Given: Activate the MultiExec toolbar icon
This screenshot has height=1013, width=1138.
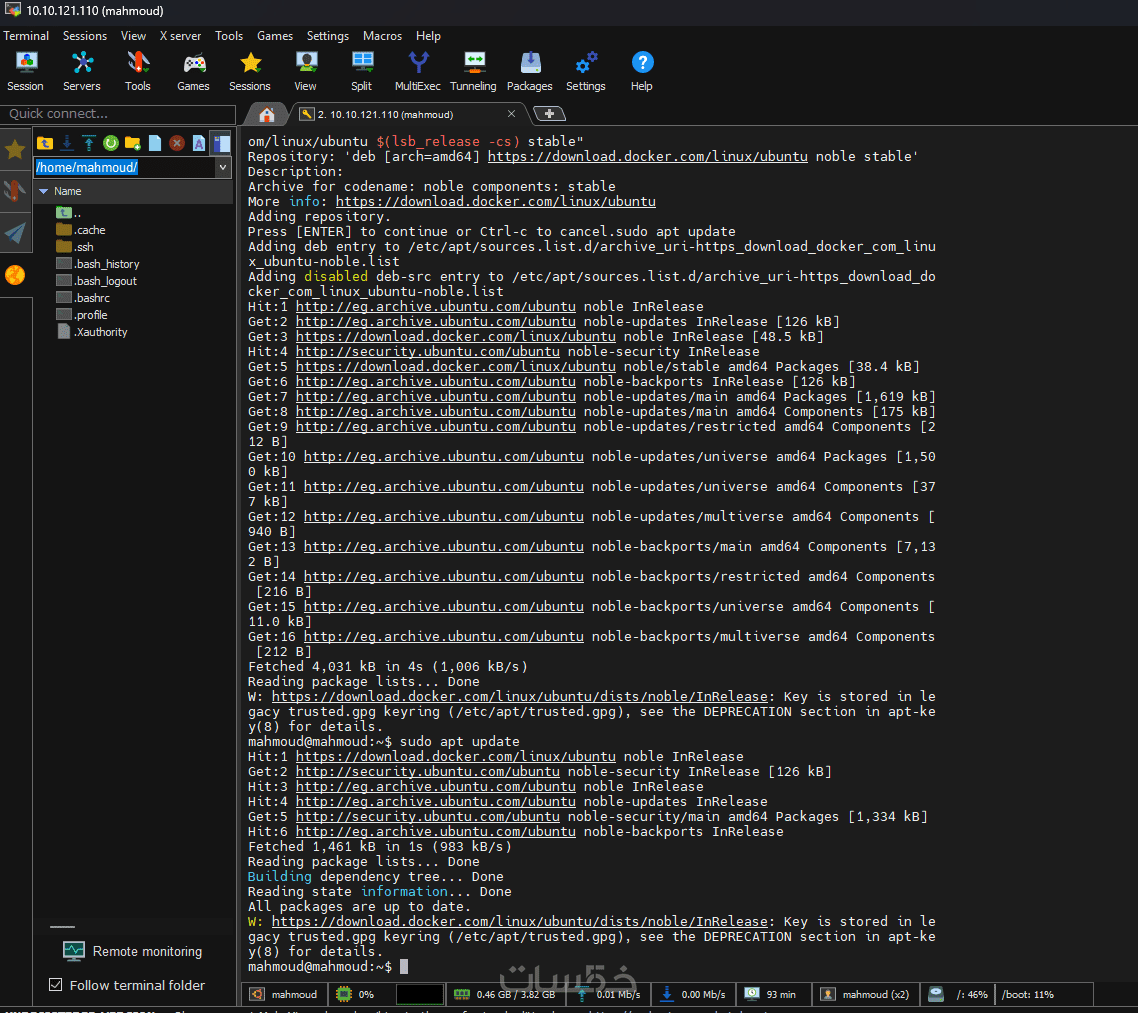Looking at the screenshot, I should [x=417, y=71].
